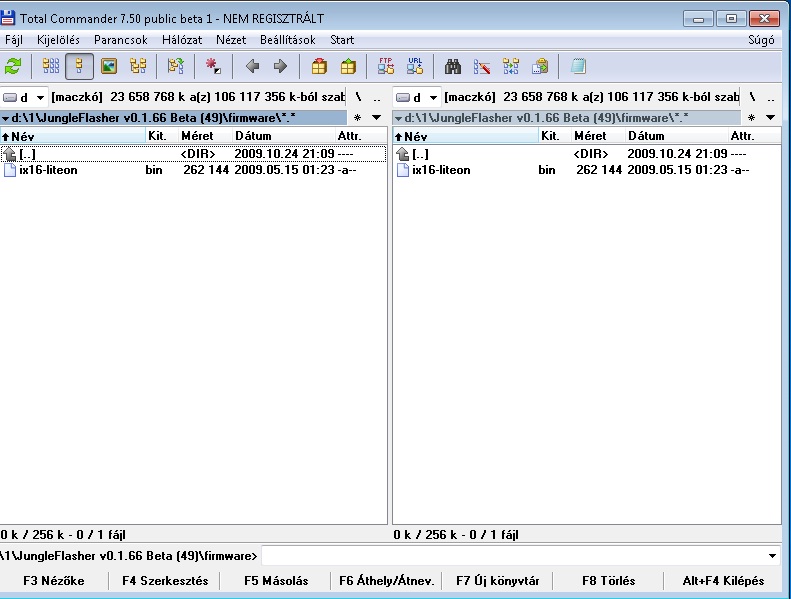Click the Pack files gift box icon
Screen dimensions: 791x599
319,67
